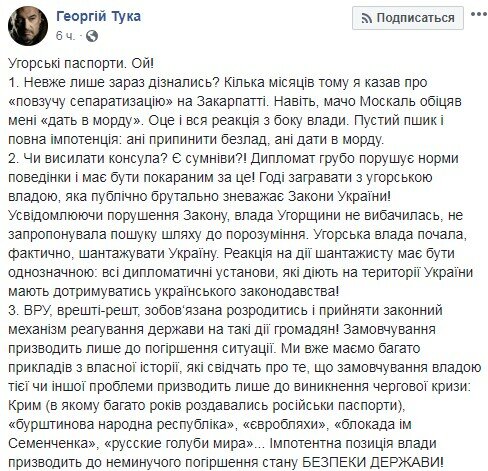Open the three-dots post options menu

(479, 14)
